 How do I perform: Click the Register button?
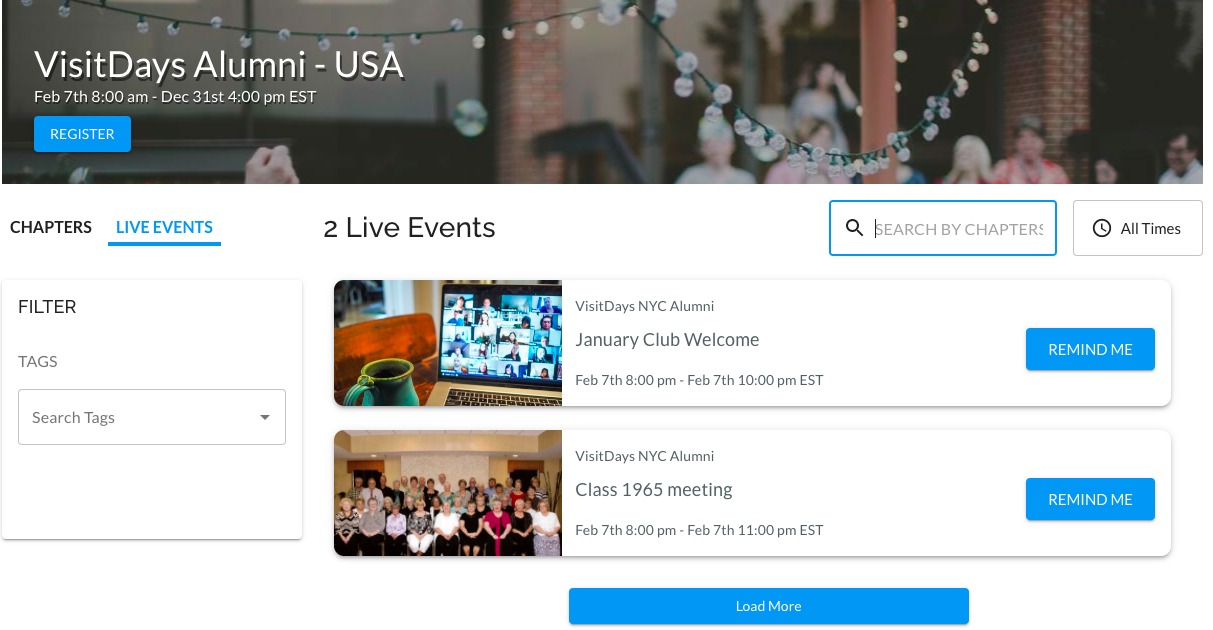82,134
